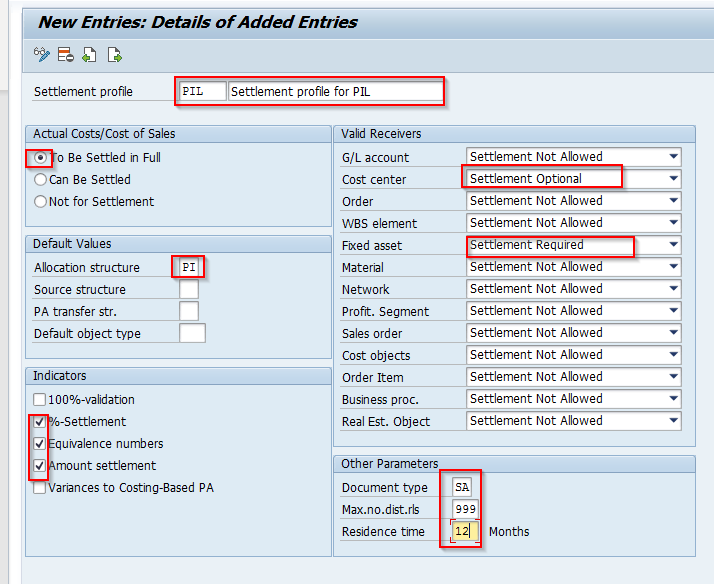Screen dimensions: 714x584
Task: Click the Source structure input field
Action: pos(189,289)
